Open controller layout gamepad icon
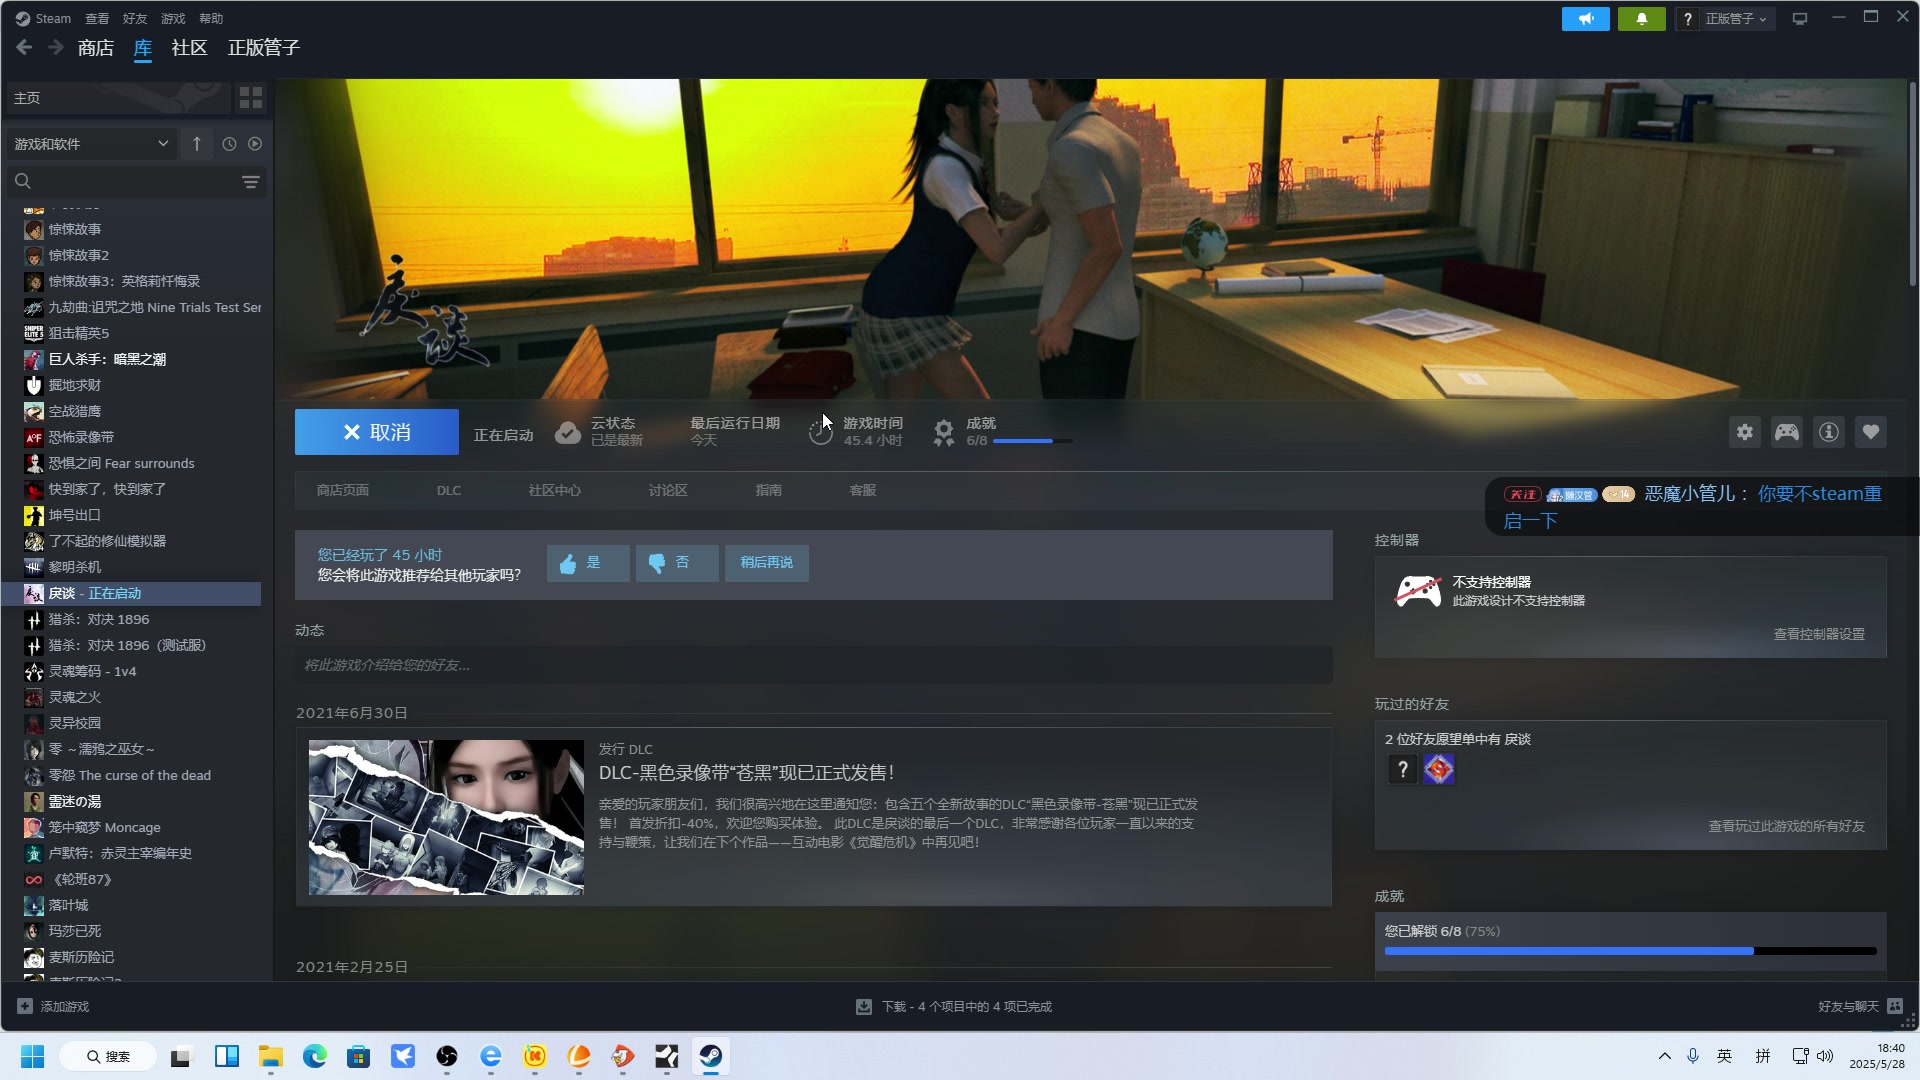Viewport: 1920px width, 1080px height. click(x=1787, y=432)
